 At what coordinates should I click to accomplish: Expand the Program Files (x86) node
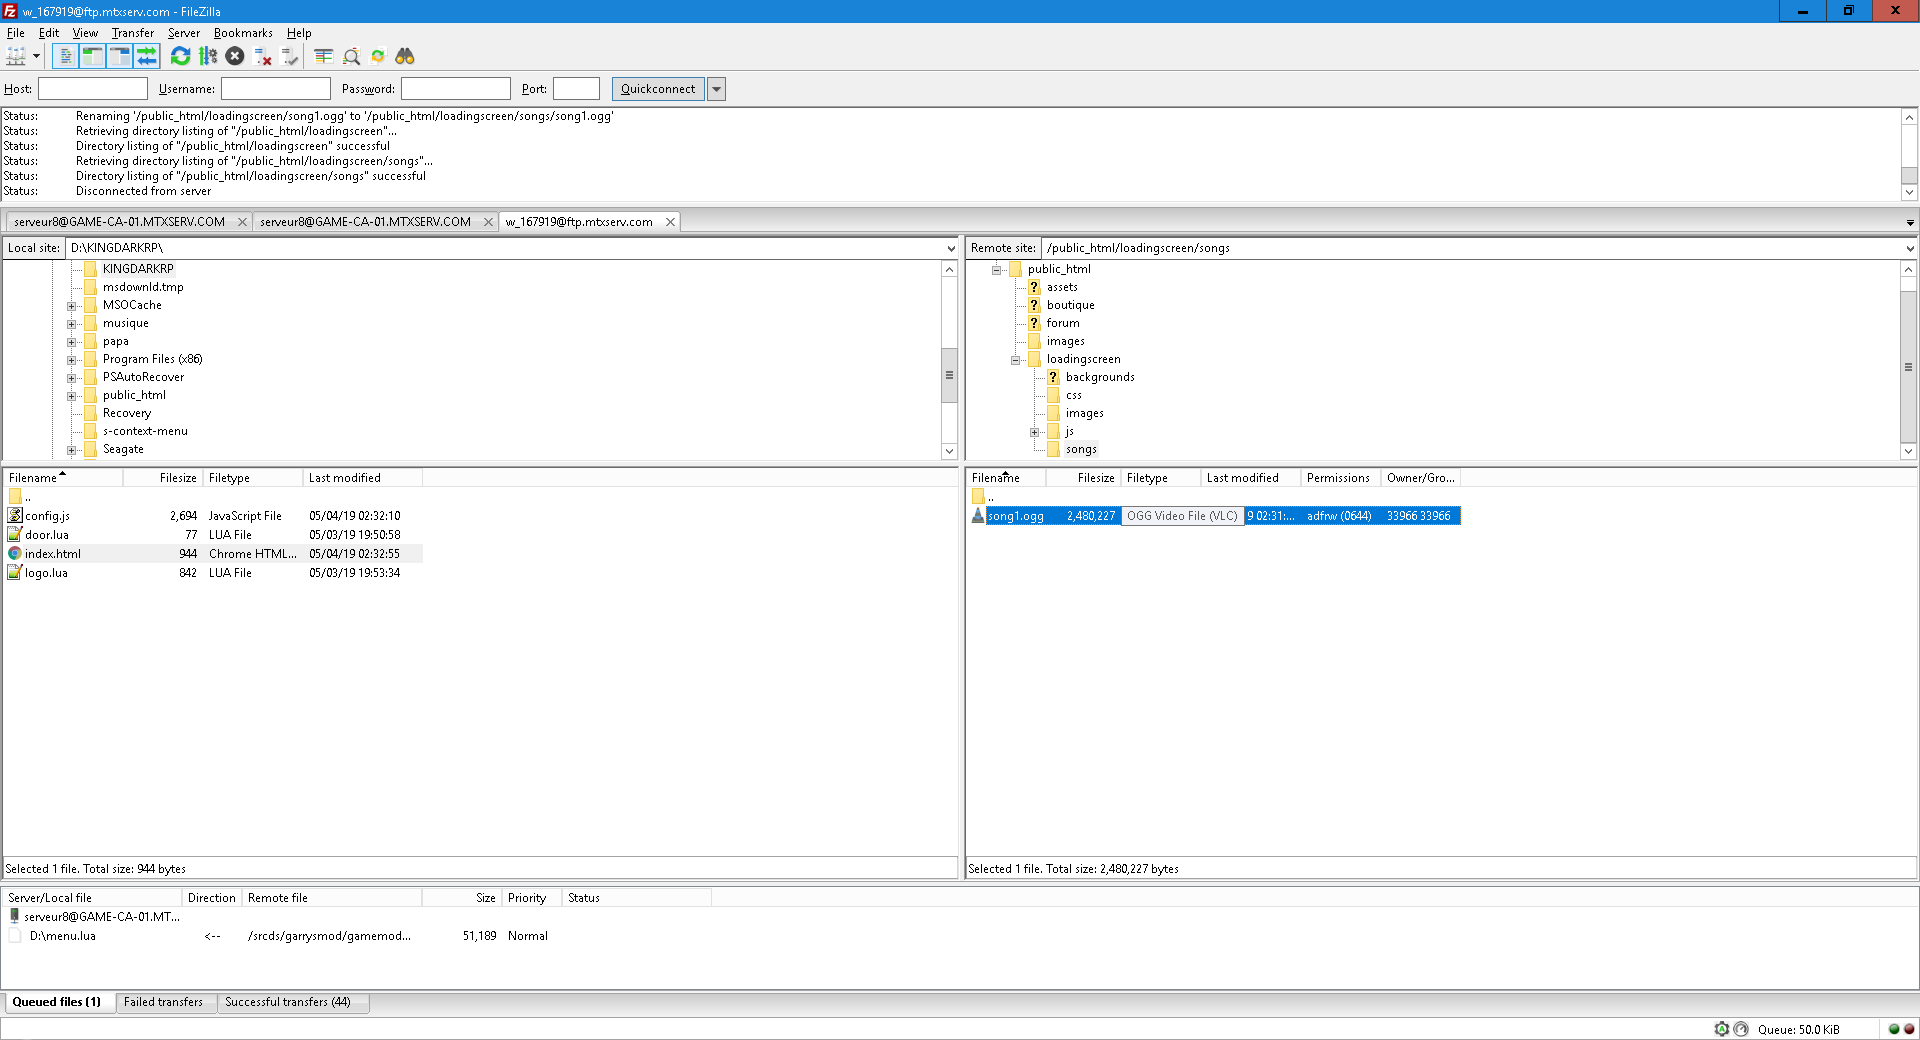[71, 360]
